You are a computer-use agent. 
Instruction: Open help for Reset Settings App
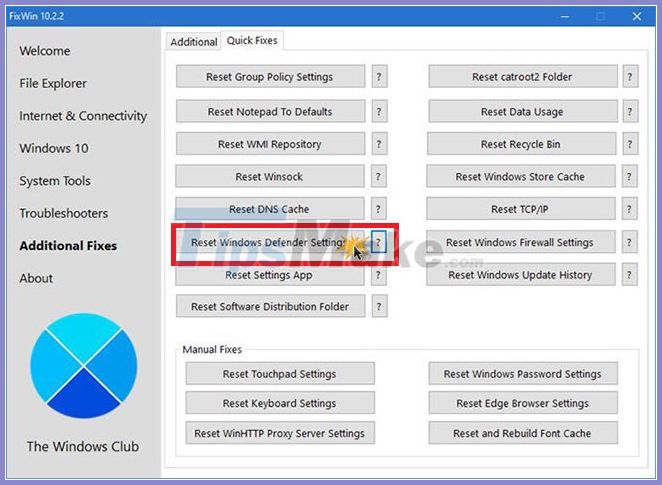click(x=378, y=275)
